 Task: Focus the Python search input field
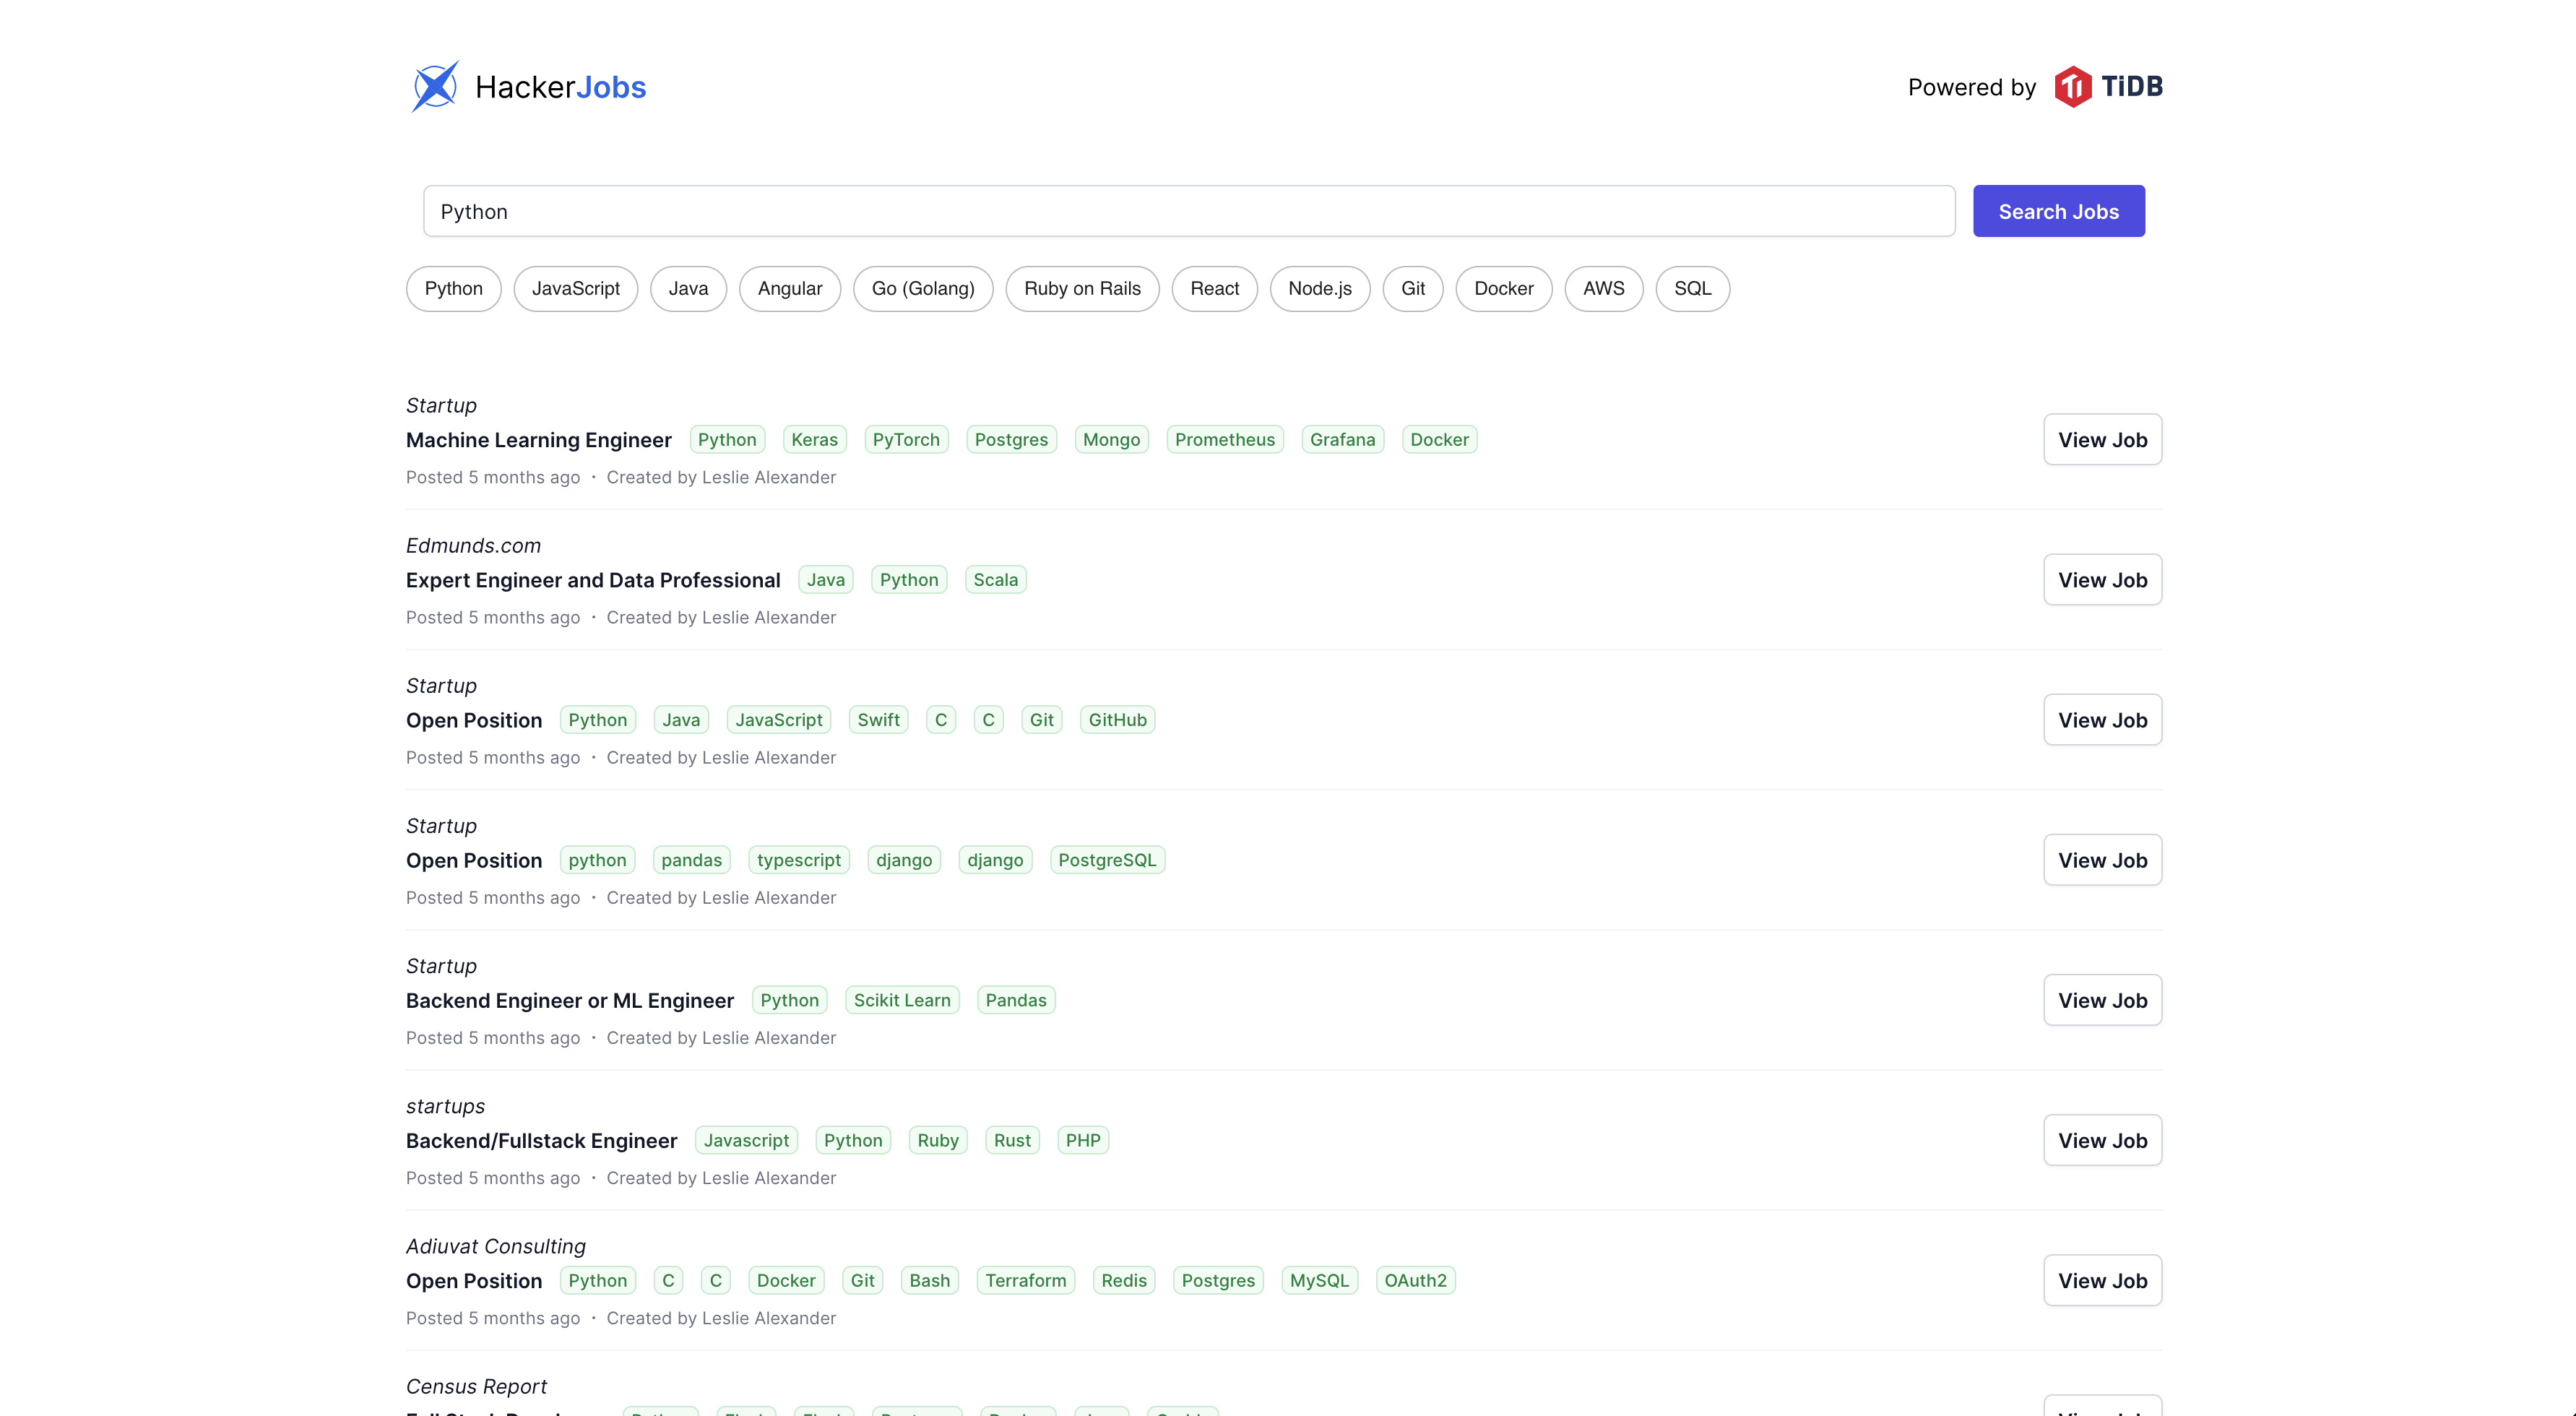coord(1188,211)
